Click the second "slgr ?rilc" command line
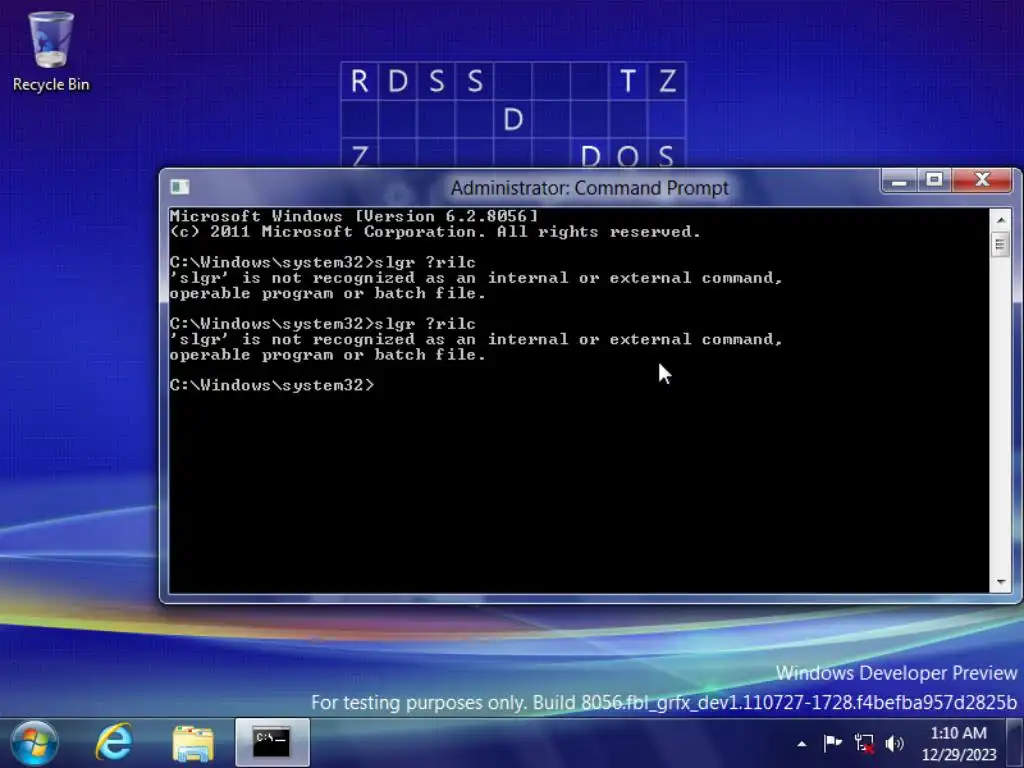Viewport: 1024px width, 768px height. pos(323,324)
